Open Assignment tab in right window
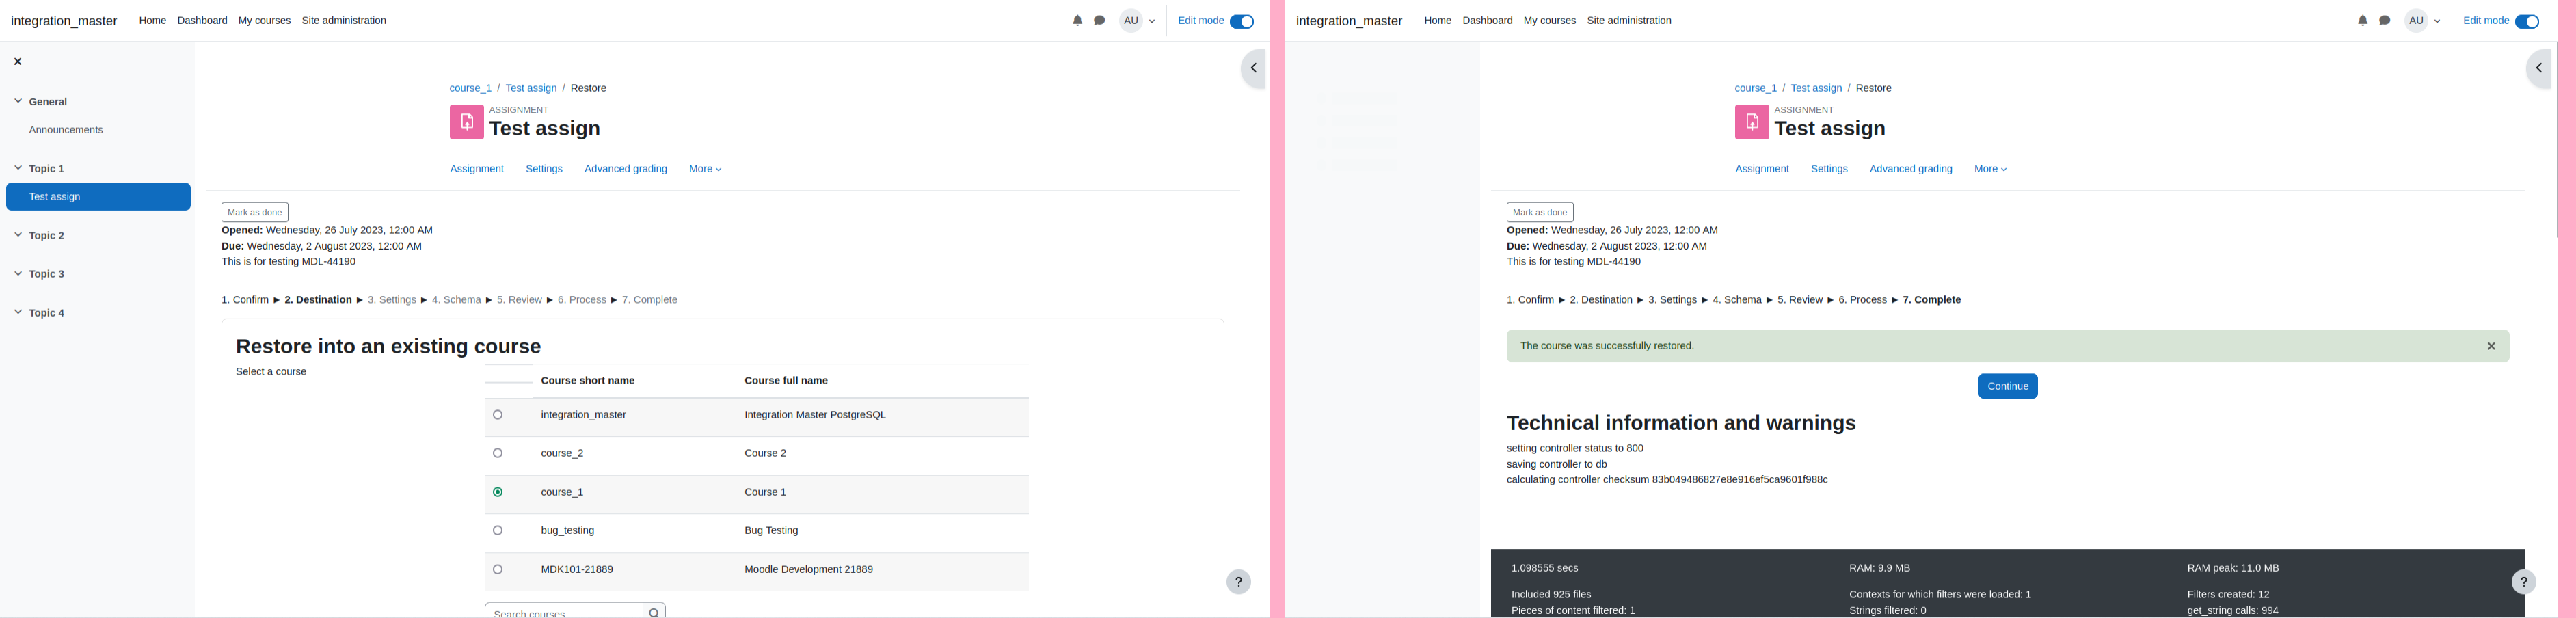 (1762, 169)
